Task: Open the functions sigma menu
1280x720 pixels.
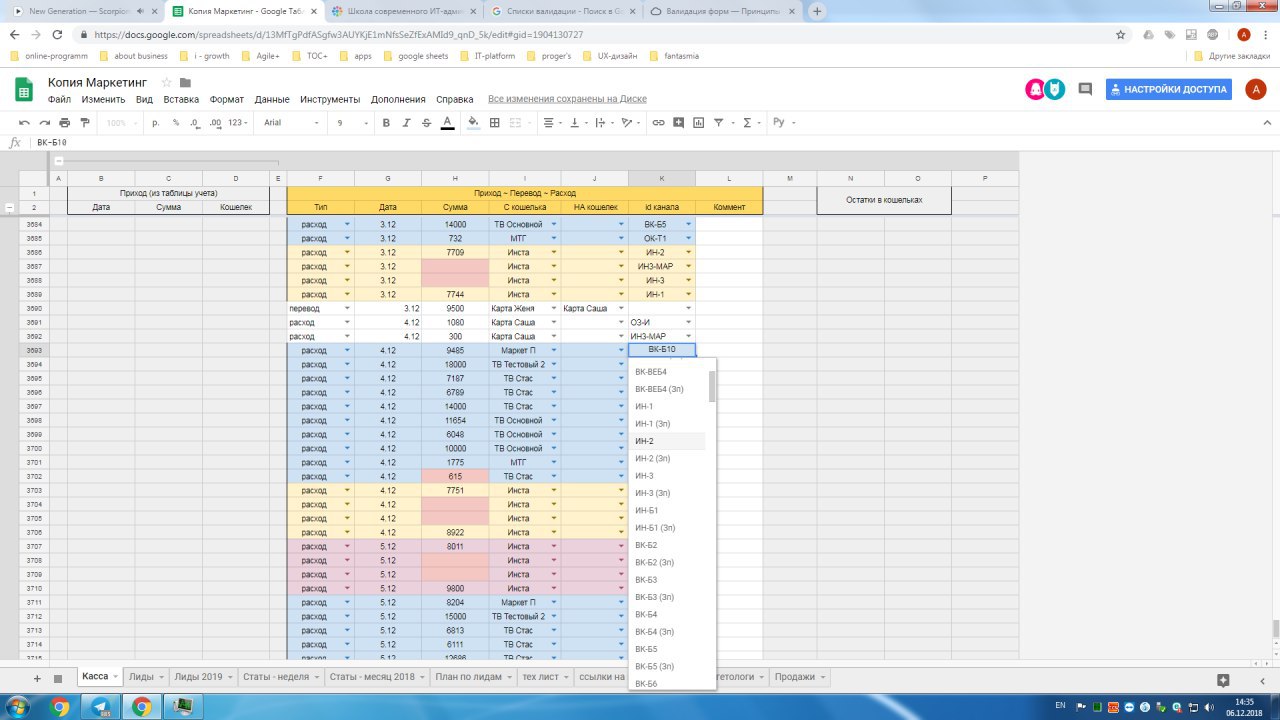Action: [x=746, y=122]
